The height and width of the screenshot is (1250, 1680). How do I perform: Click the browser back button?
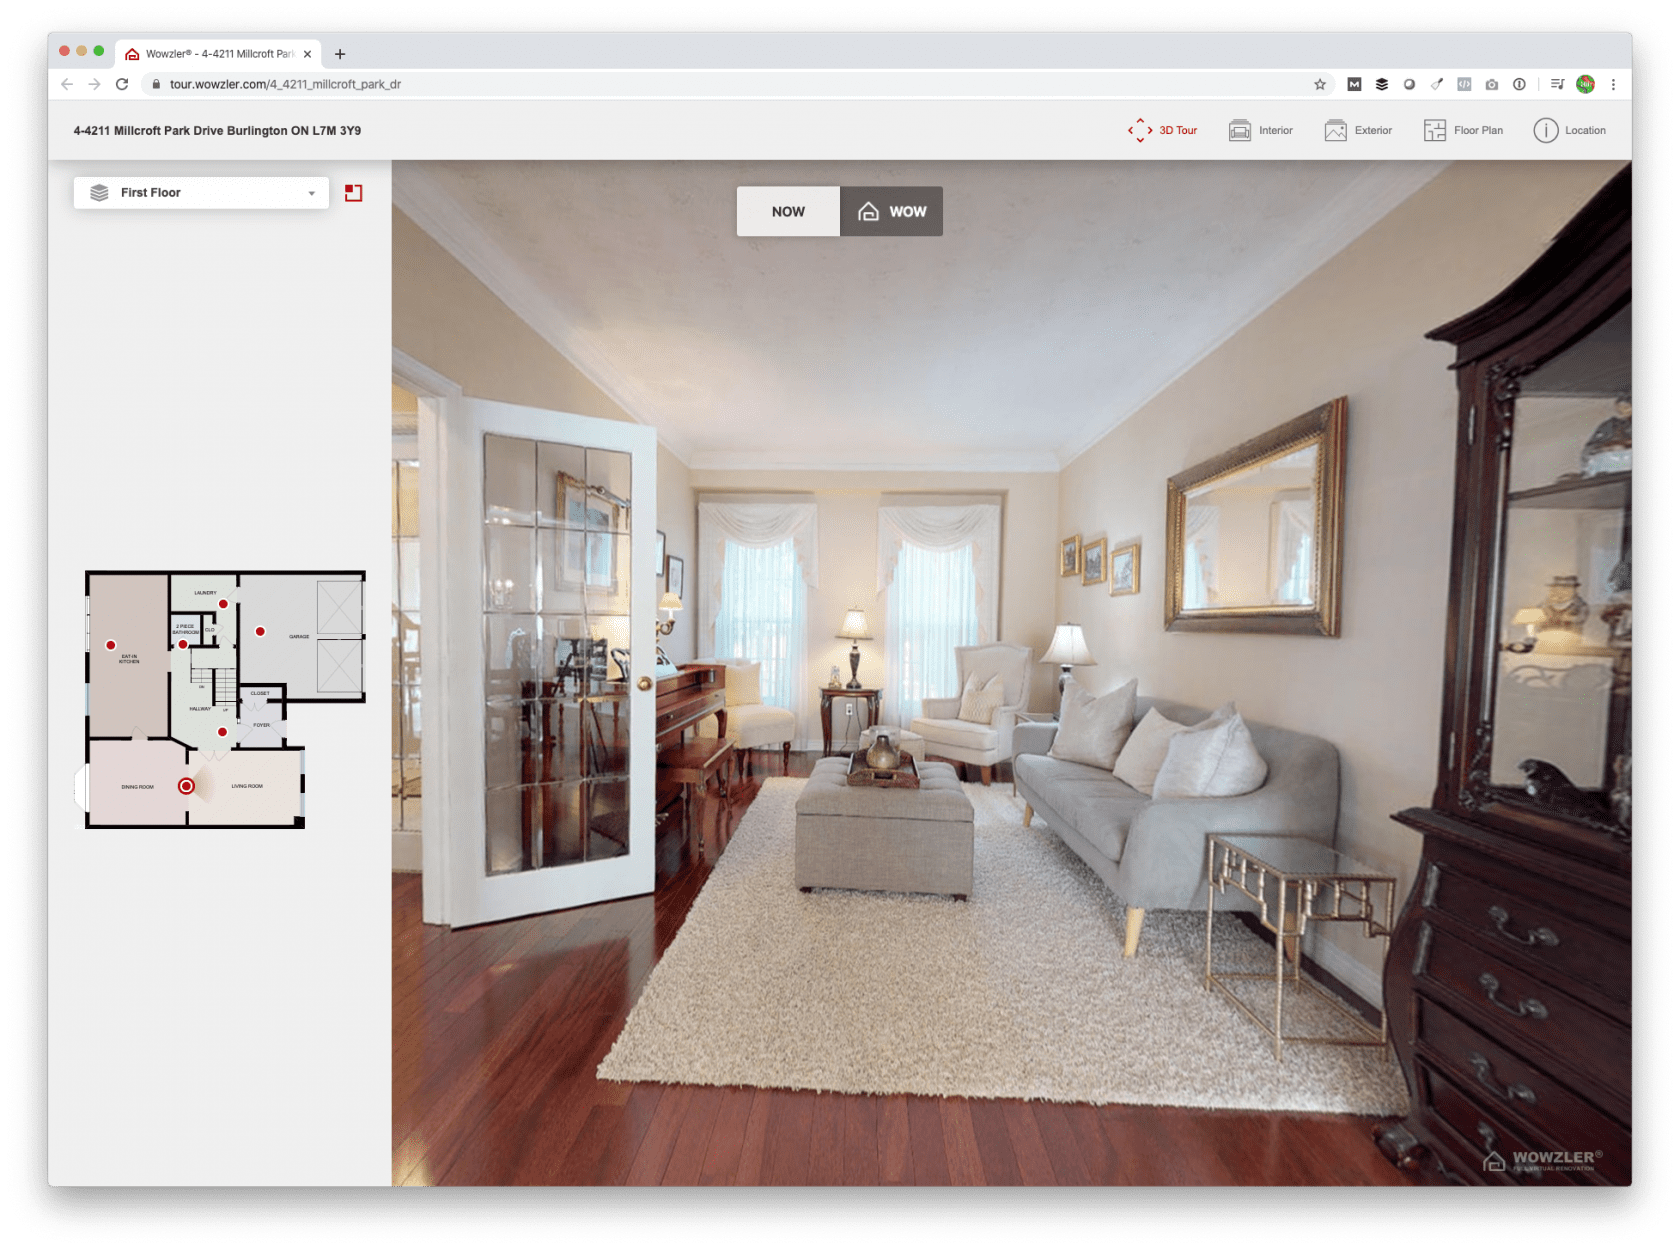(x=65, y=85)
